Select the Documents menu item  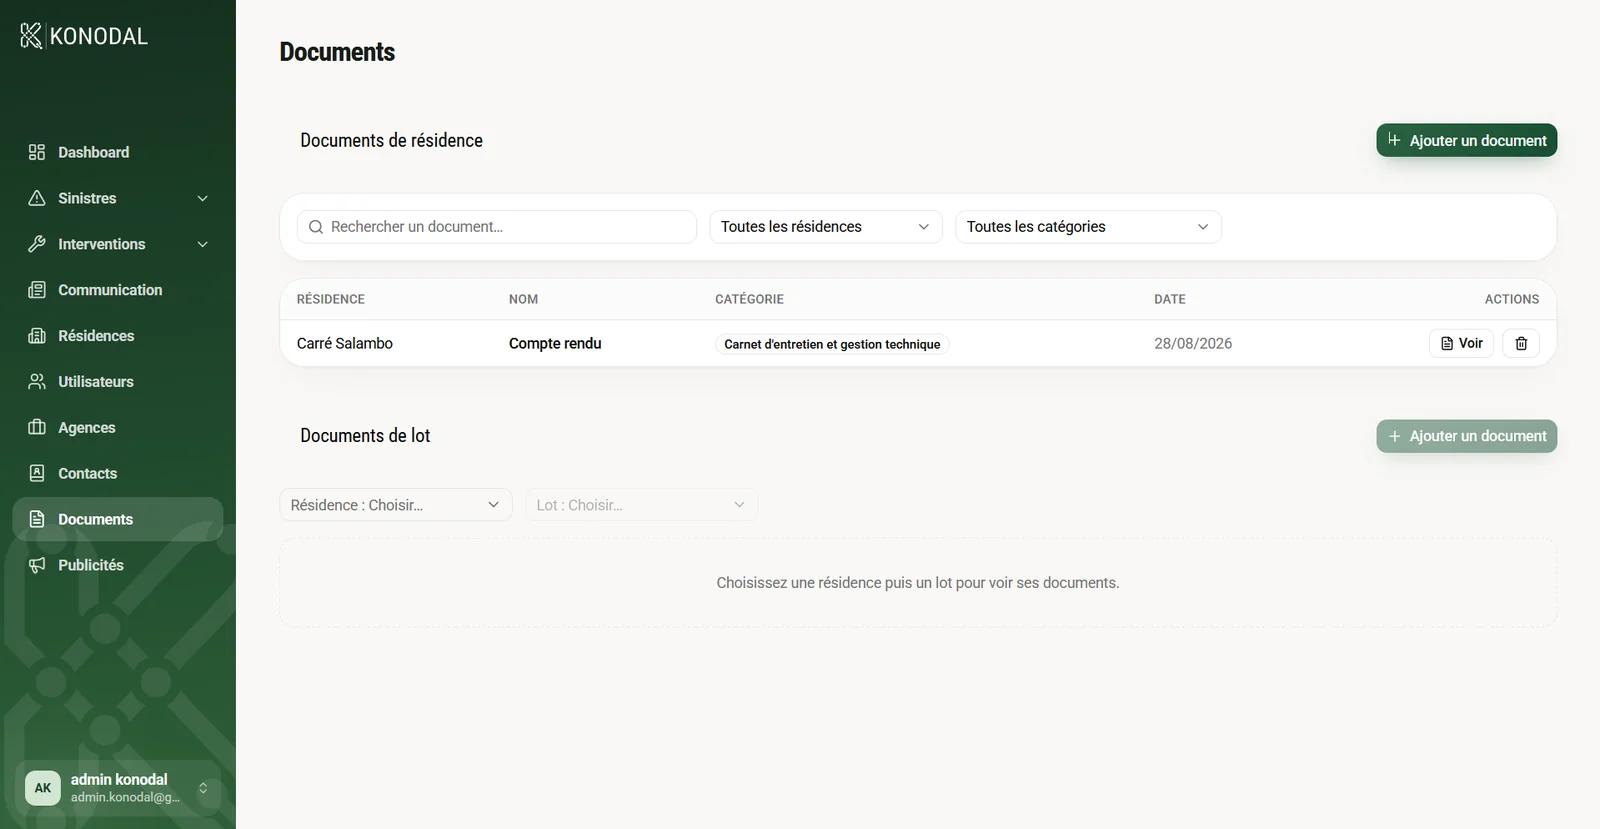click(118, 519)
